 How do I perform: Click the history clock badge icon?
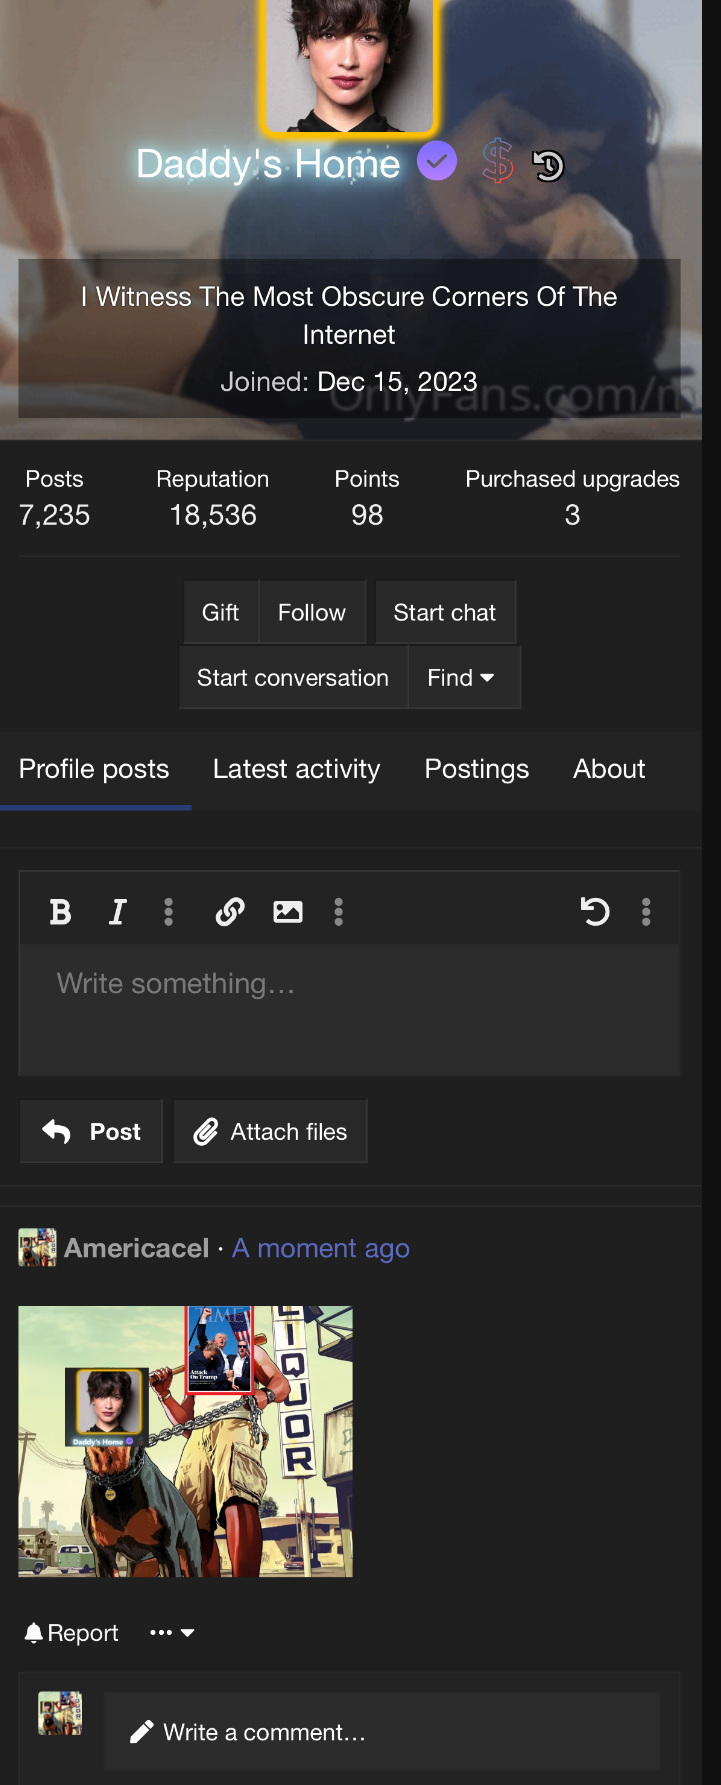548,165
